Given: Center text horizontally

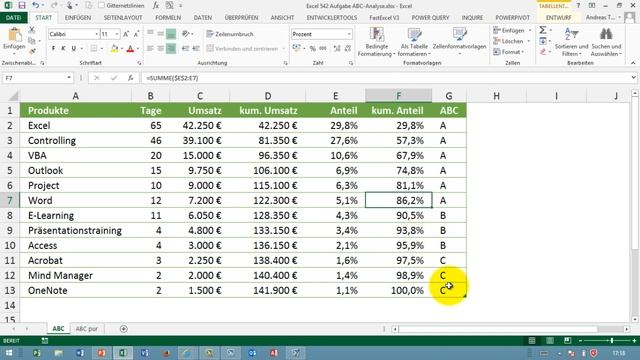Looking at the screenshot, I should (160, 49).
